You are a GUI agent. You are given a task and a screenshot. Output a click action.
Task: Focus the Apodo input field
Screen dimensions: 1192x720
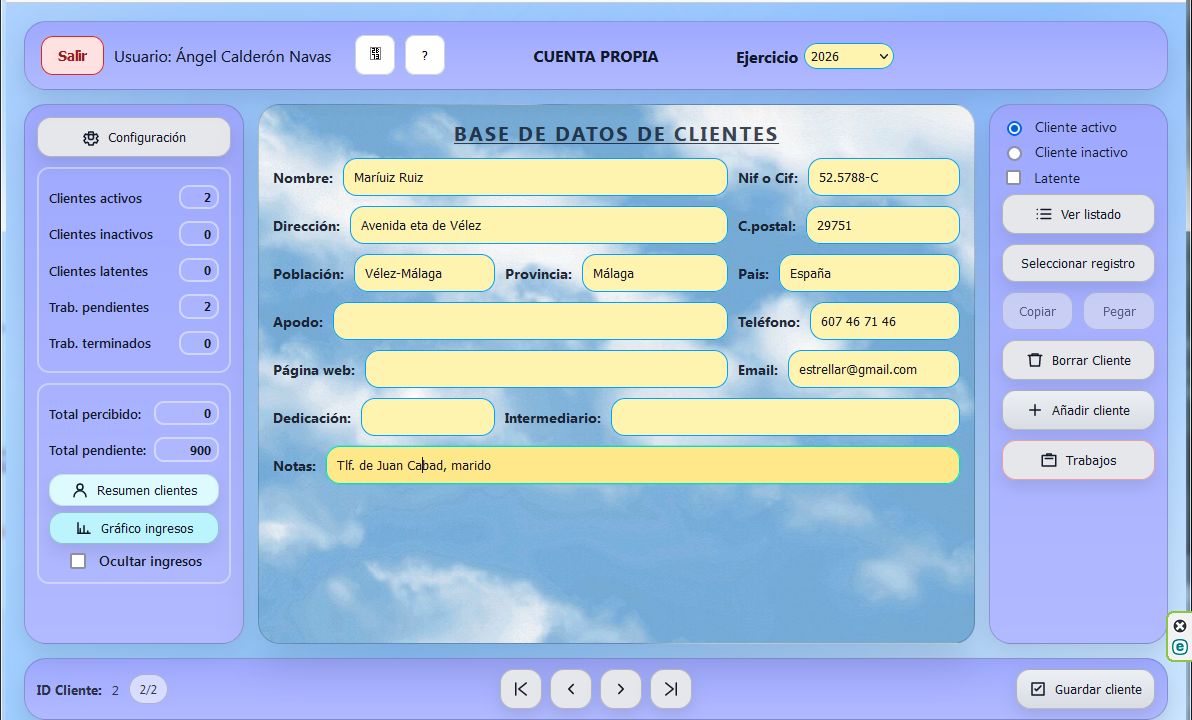(530, 322)
